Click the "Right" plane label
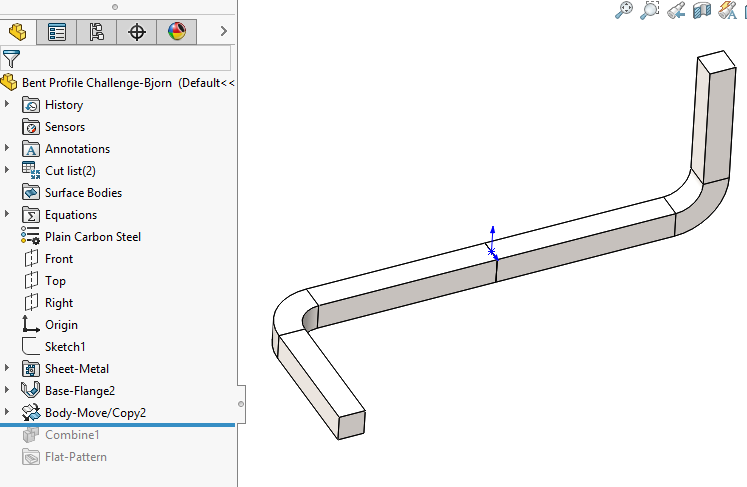 (59, 303)
